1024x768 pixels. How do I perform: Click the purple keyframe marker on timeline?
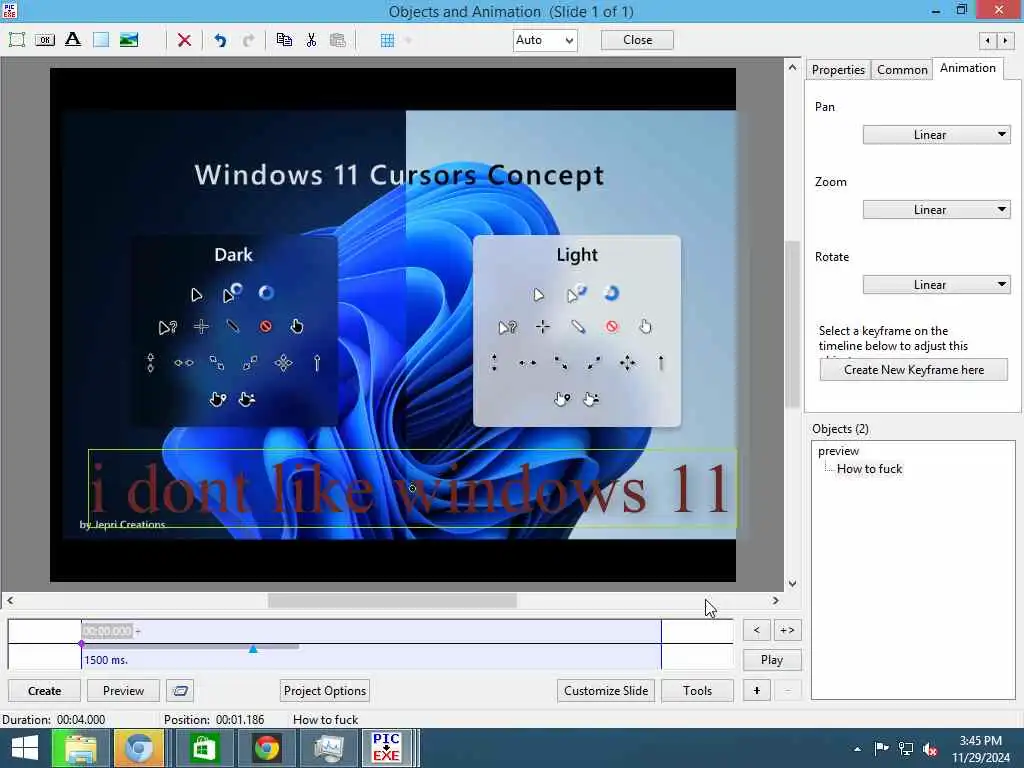(81, 644)
